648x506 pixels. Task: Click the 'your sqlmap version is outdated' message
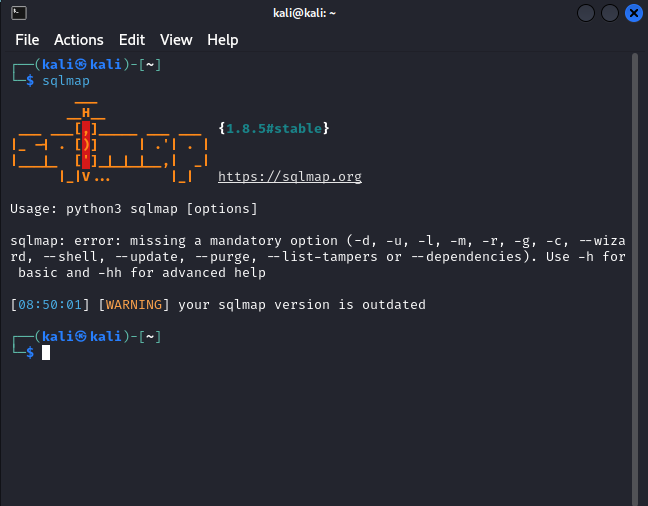point(302,305)
